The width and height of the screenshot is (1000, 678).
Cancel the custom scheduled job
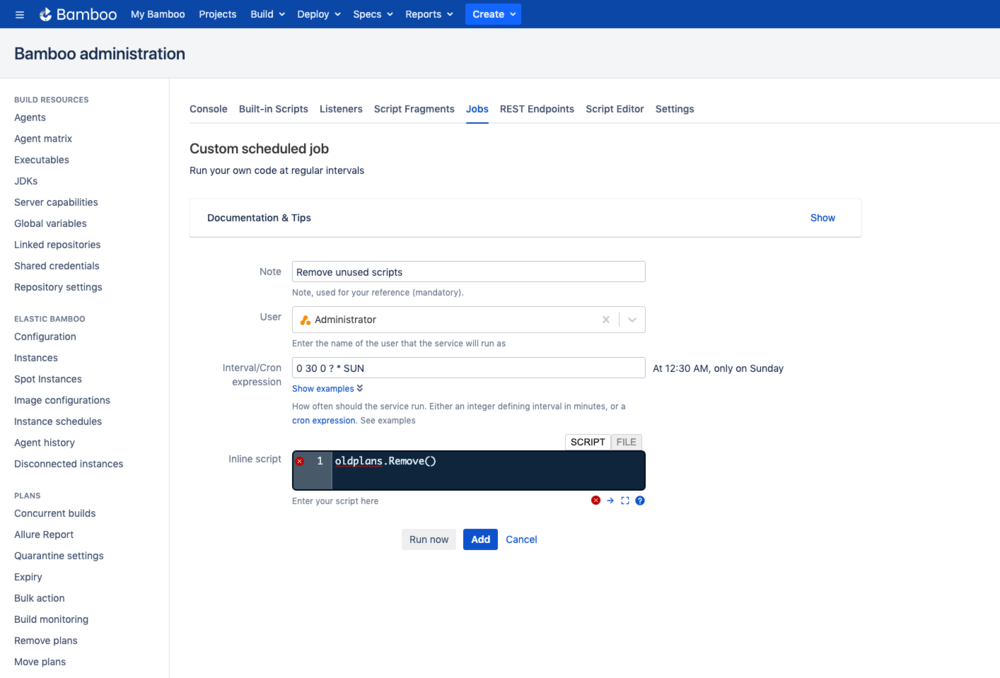(x=522, y=540)
